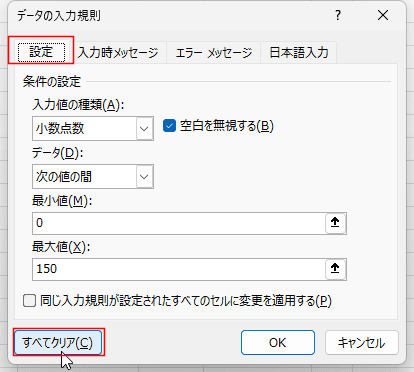Switch to the 入力時メッセージ tab
414x372 pixels.
[118, 52]
